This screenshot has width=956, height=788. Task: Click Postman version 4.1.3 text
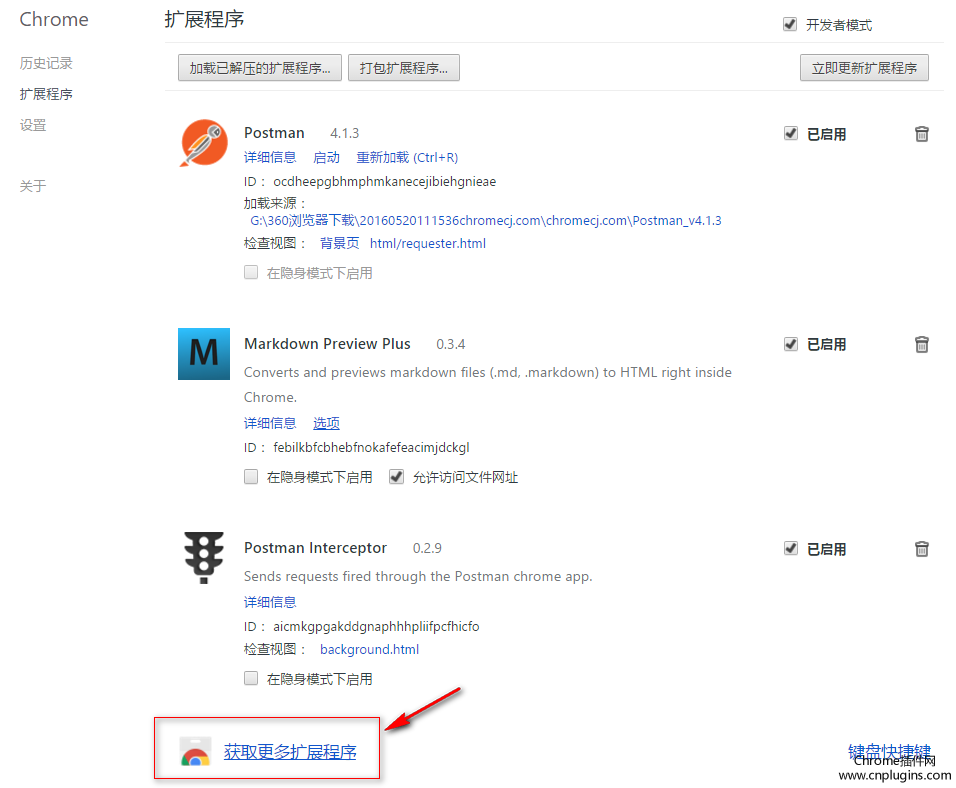[x=344, y=133]
